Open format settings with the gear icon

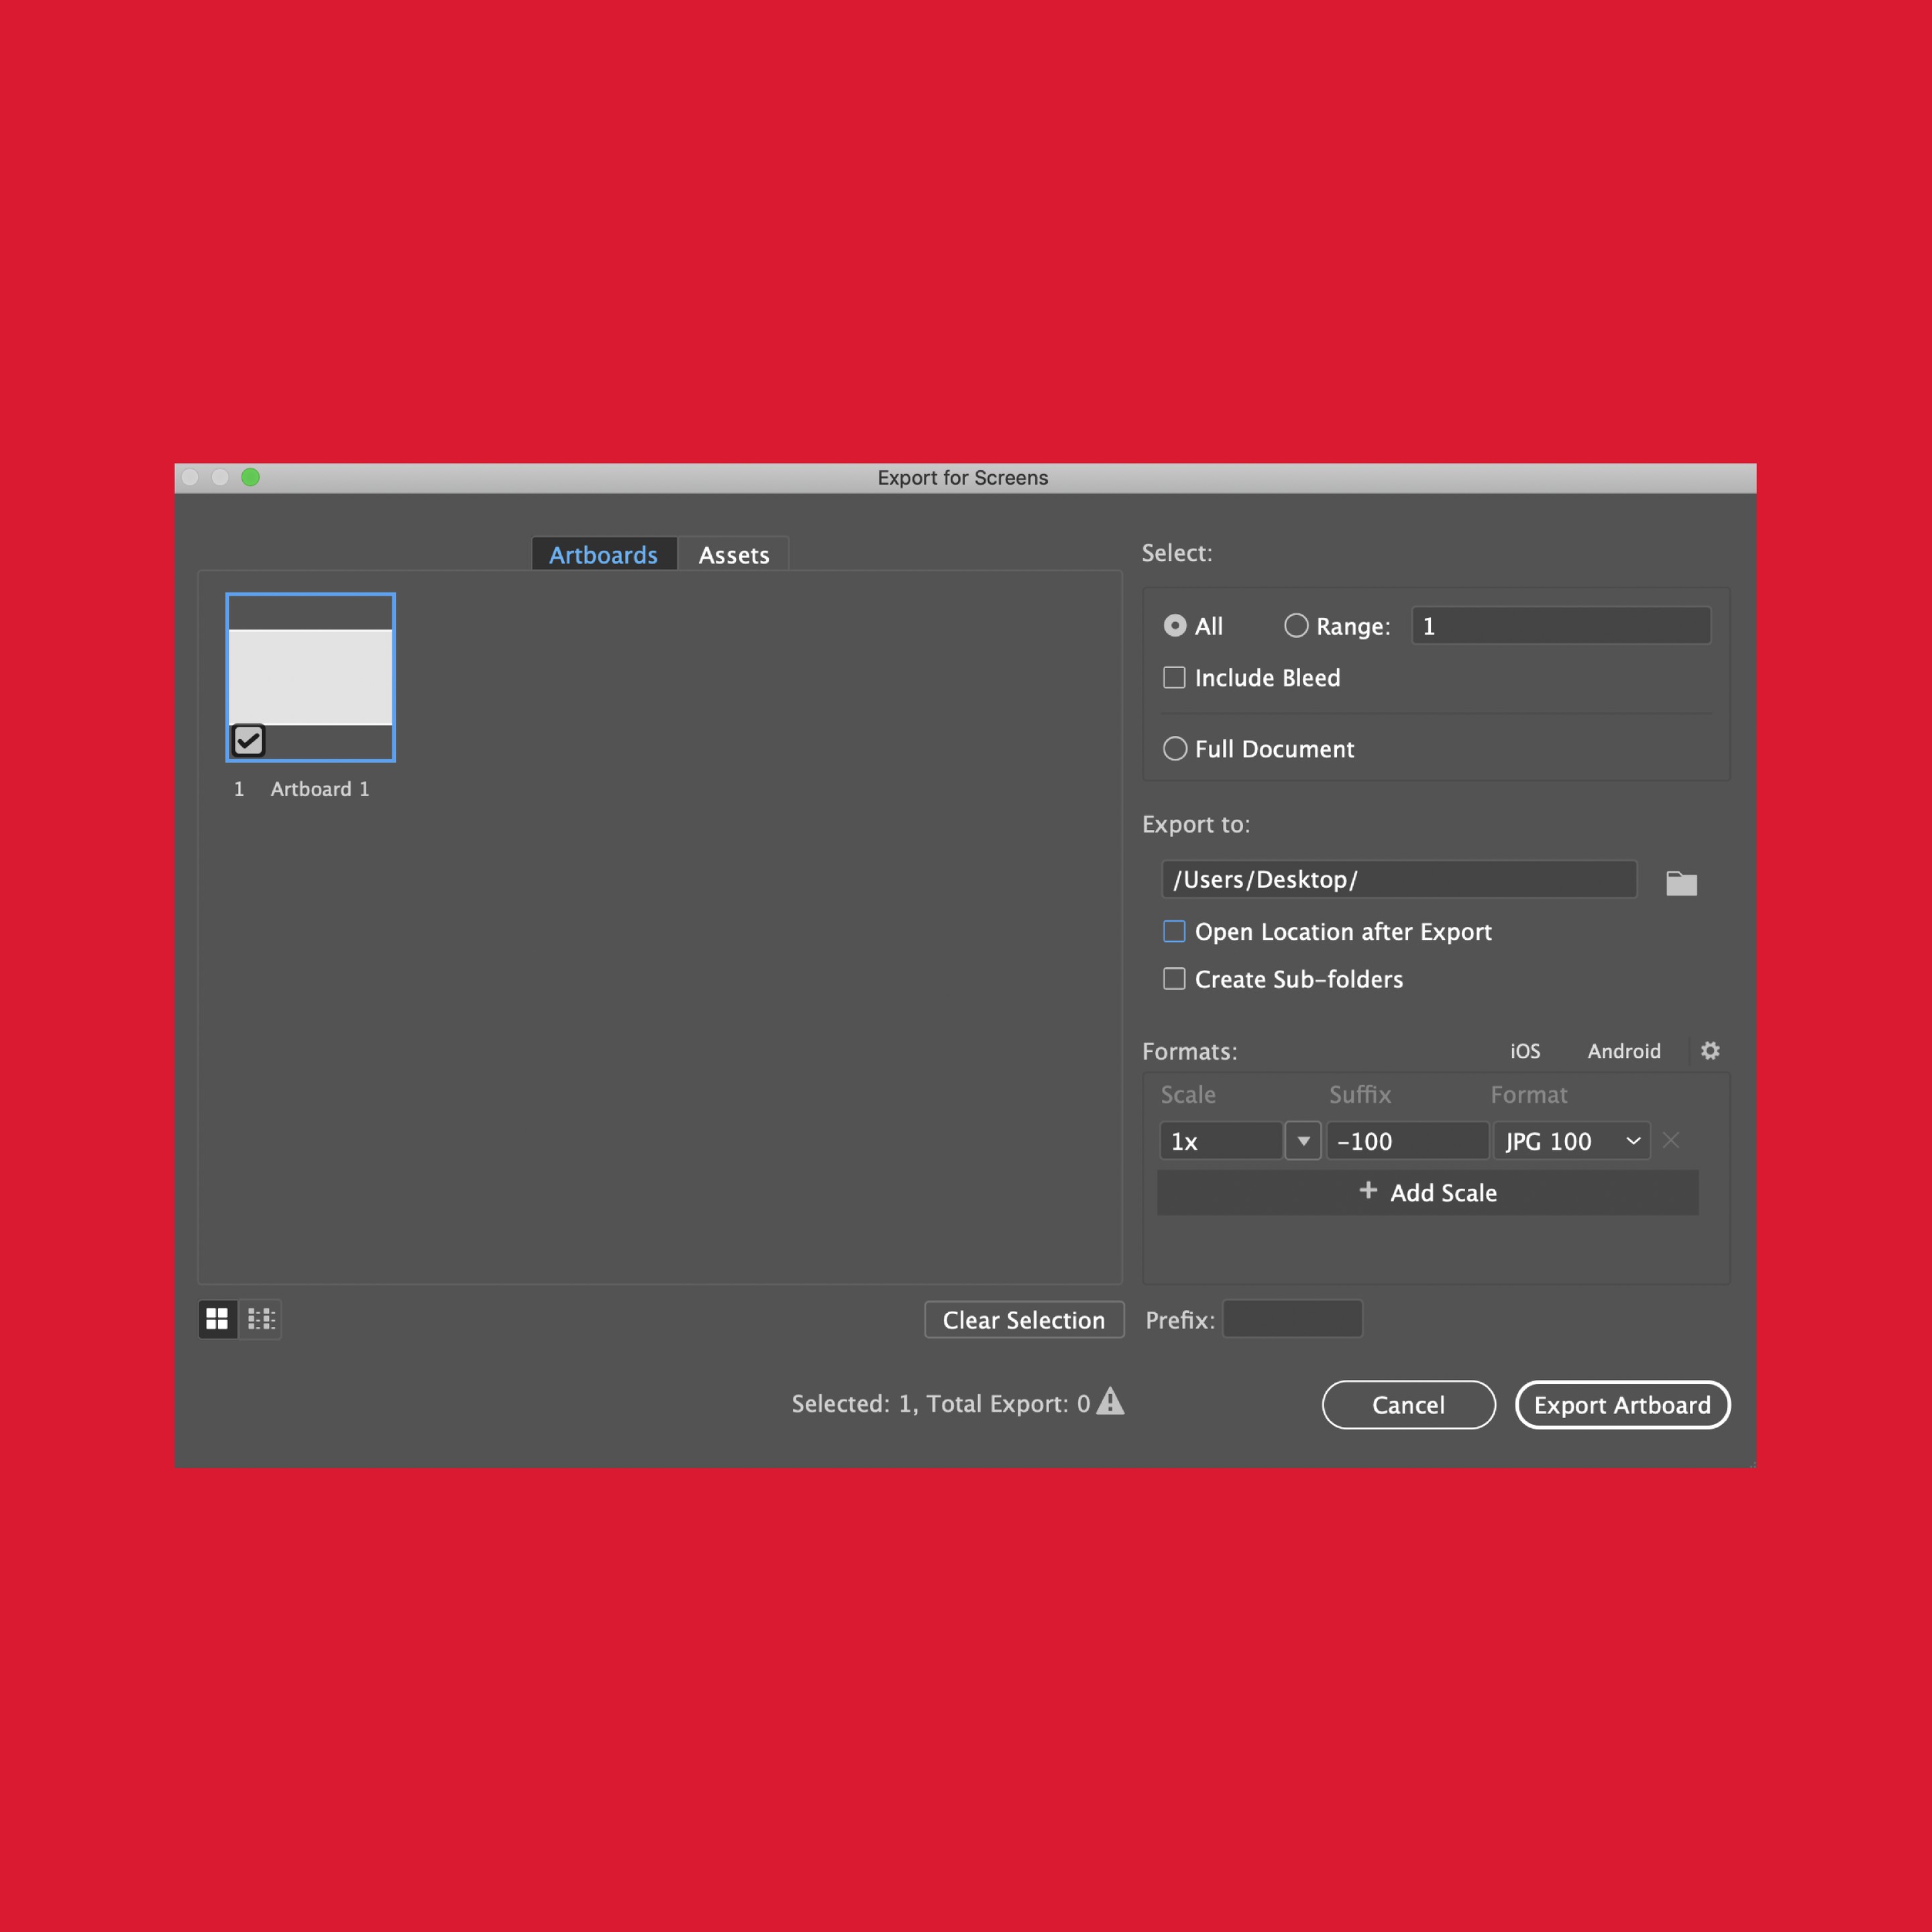pyautogui.click(x=1709, y=1051)
